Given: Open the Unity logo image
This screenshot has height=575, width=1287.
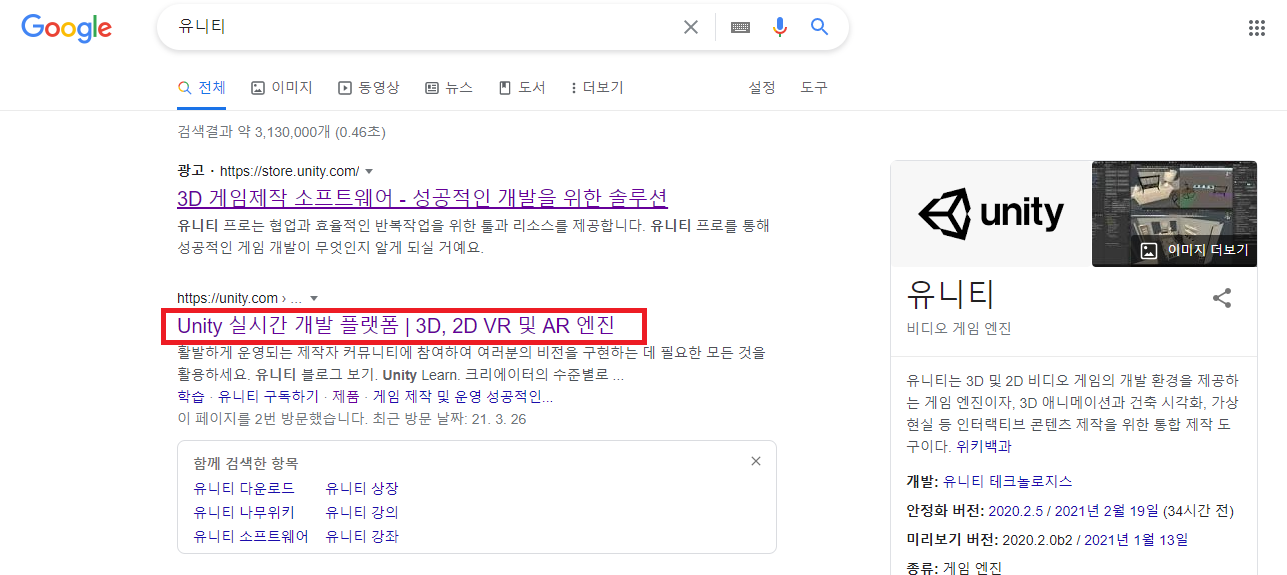Looking at the screenshot, I should (990, 213).
